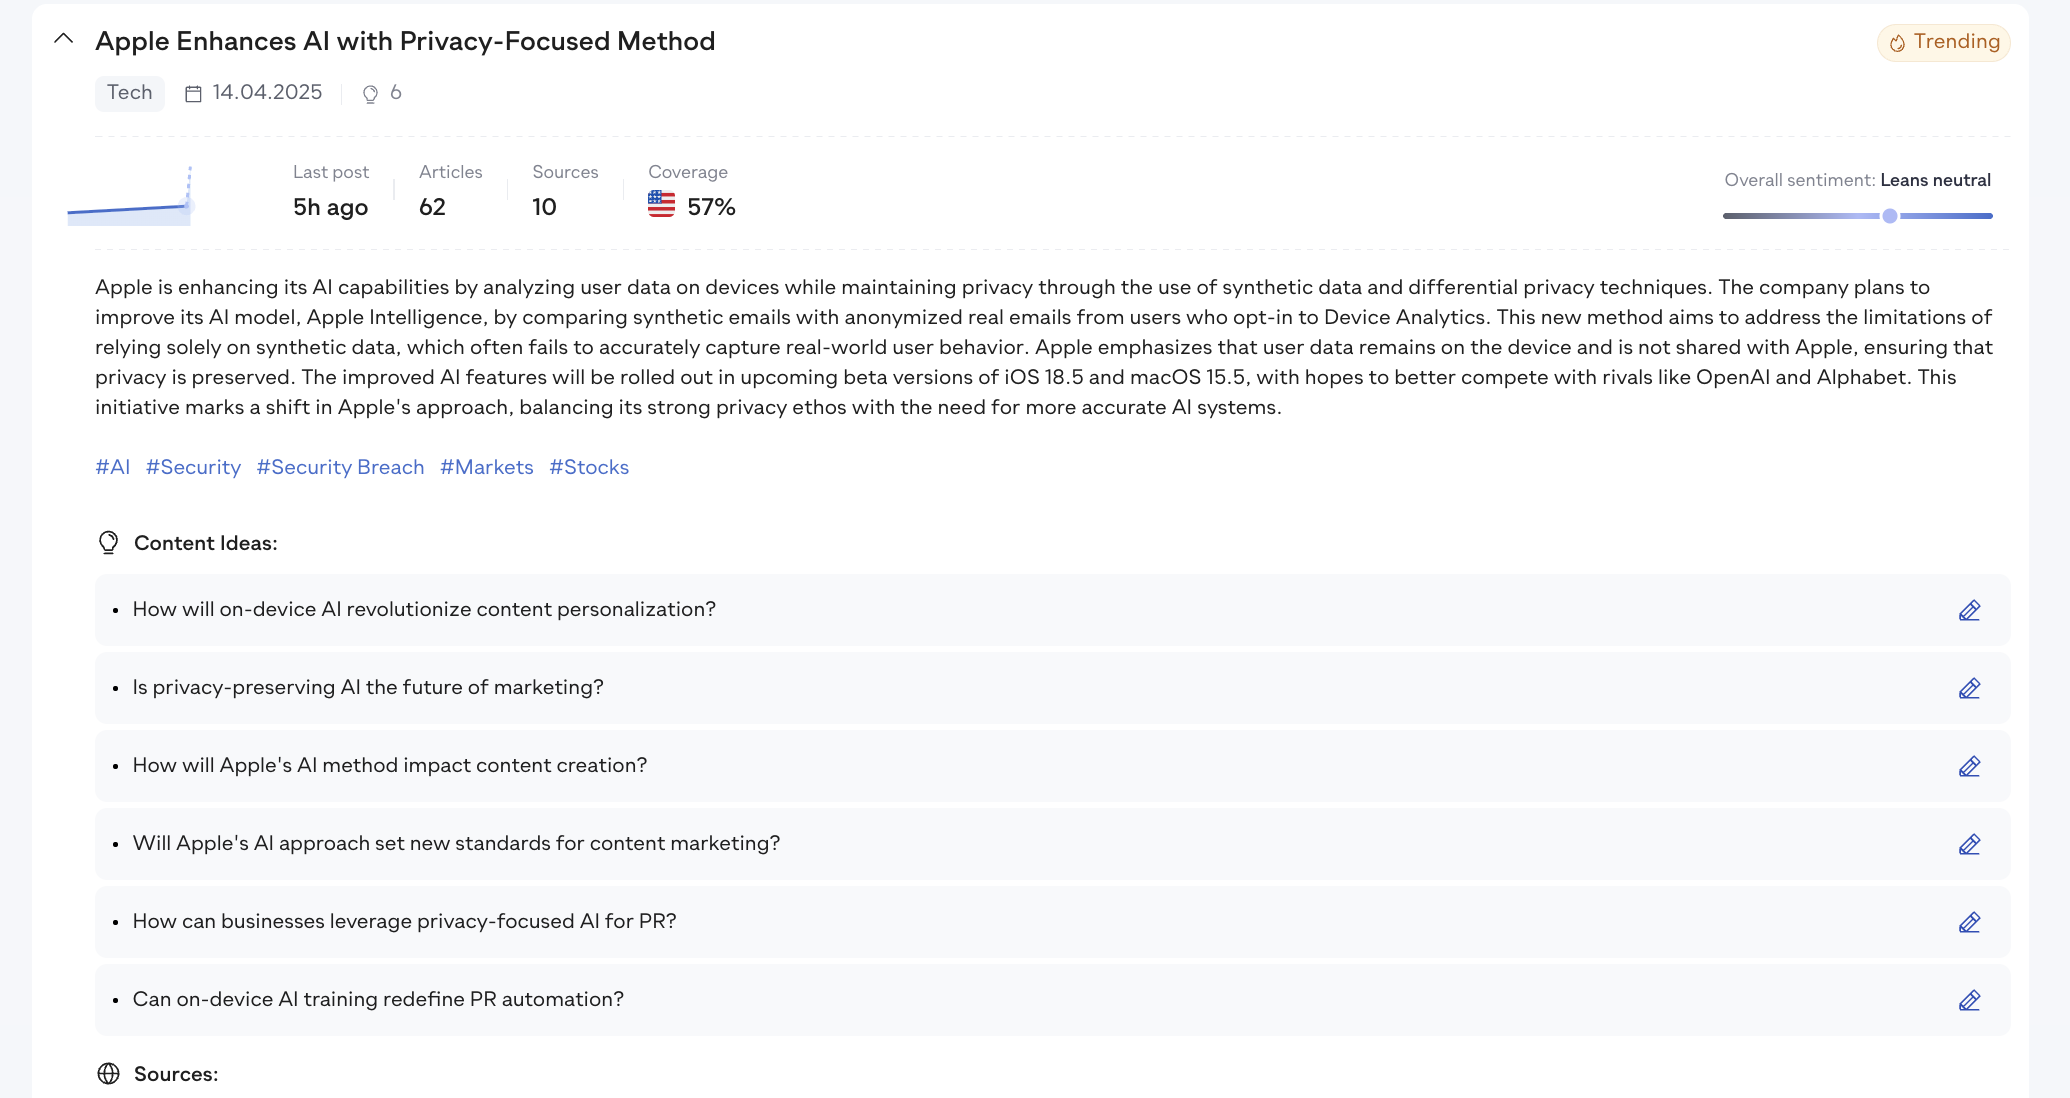
Task: Edit the new standards for content marketing idea
Action: tap(1969, 844)
